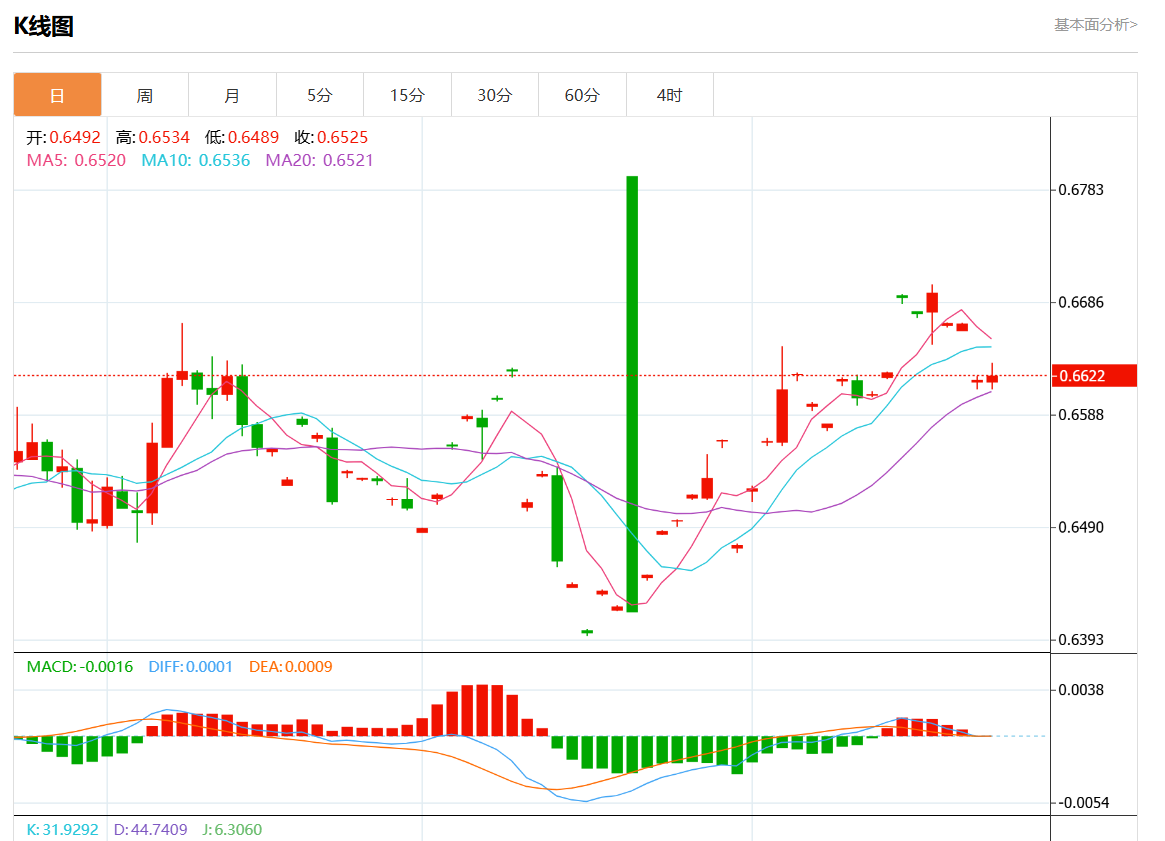Viewport: 1165px width, 841px height.
Task: Click the K:31.9292 KDJ value
Action: 62,830
